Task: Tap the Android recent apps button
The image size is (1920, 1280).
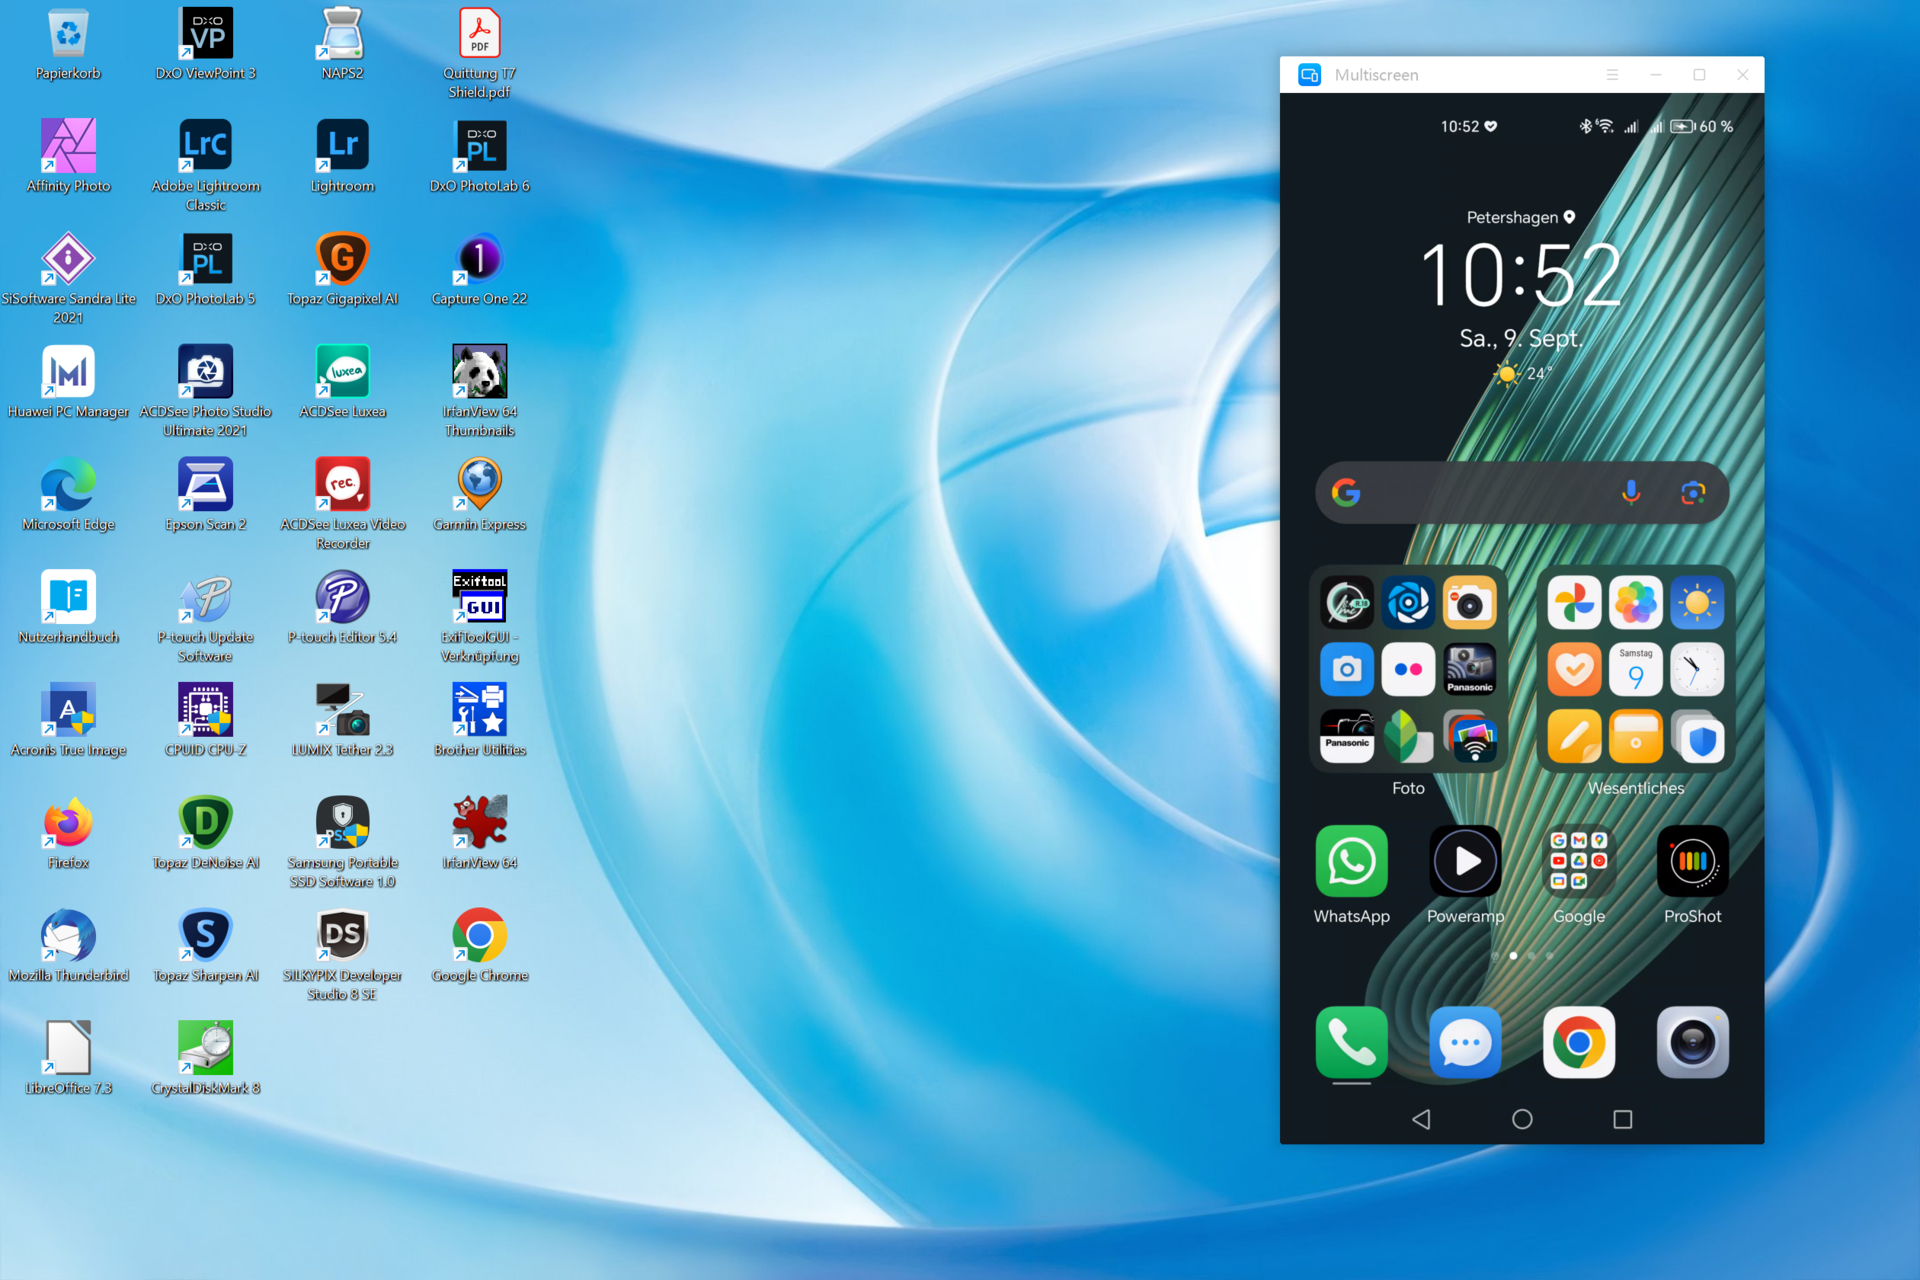Action: point(1623,1119)
